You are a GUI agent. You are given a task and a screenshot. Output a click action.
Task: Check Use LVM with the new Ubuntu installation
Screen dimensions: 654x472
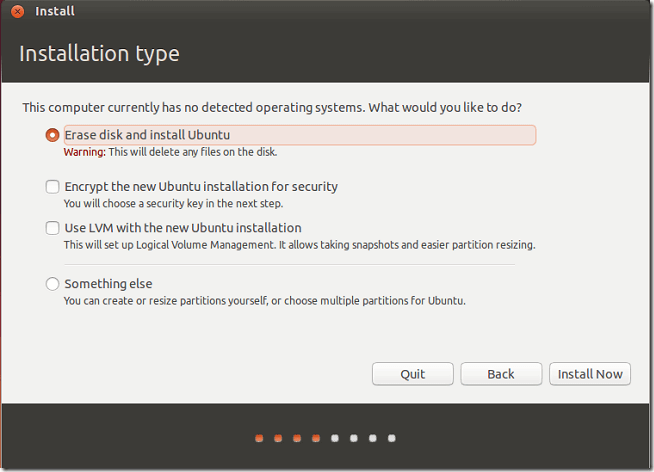click(52, 228)
